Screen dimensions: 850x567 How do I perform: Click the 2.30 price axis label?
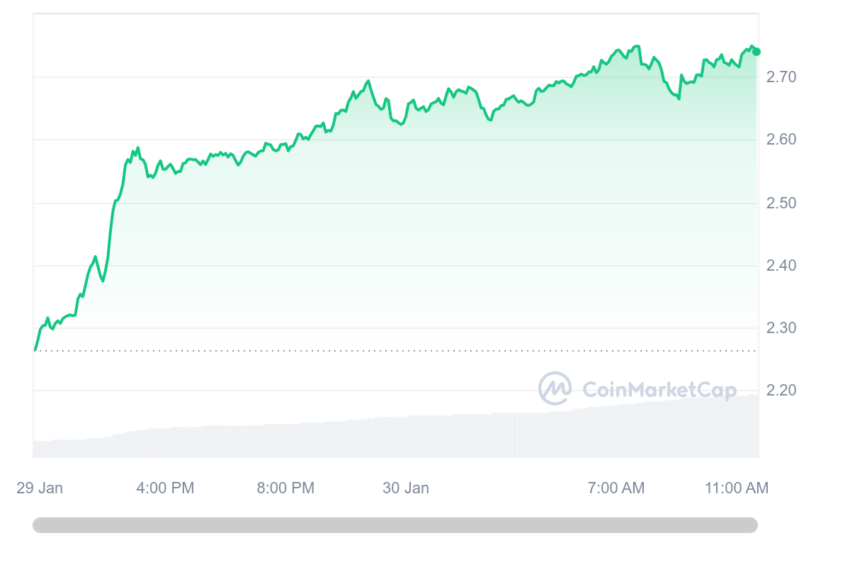(x=781, y=327)
